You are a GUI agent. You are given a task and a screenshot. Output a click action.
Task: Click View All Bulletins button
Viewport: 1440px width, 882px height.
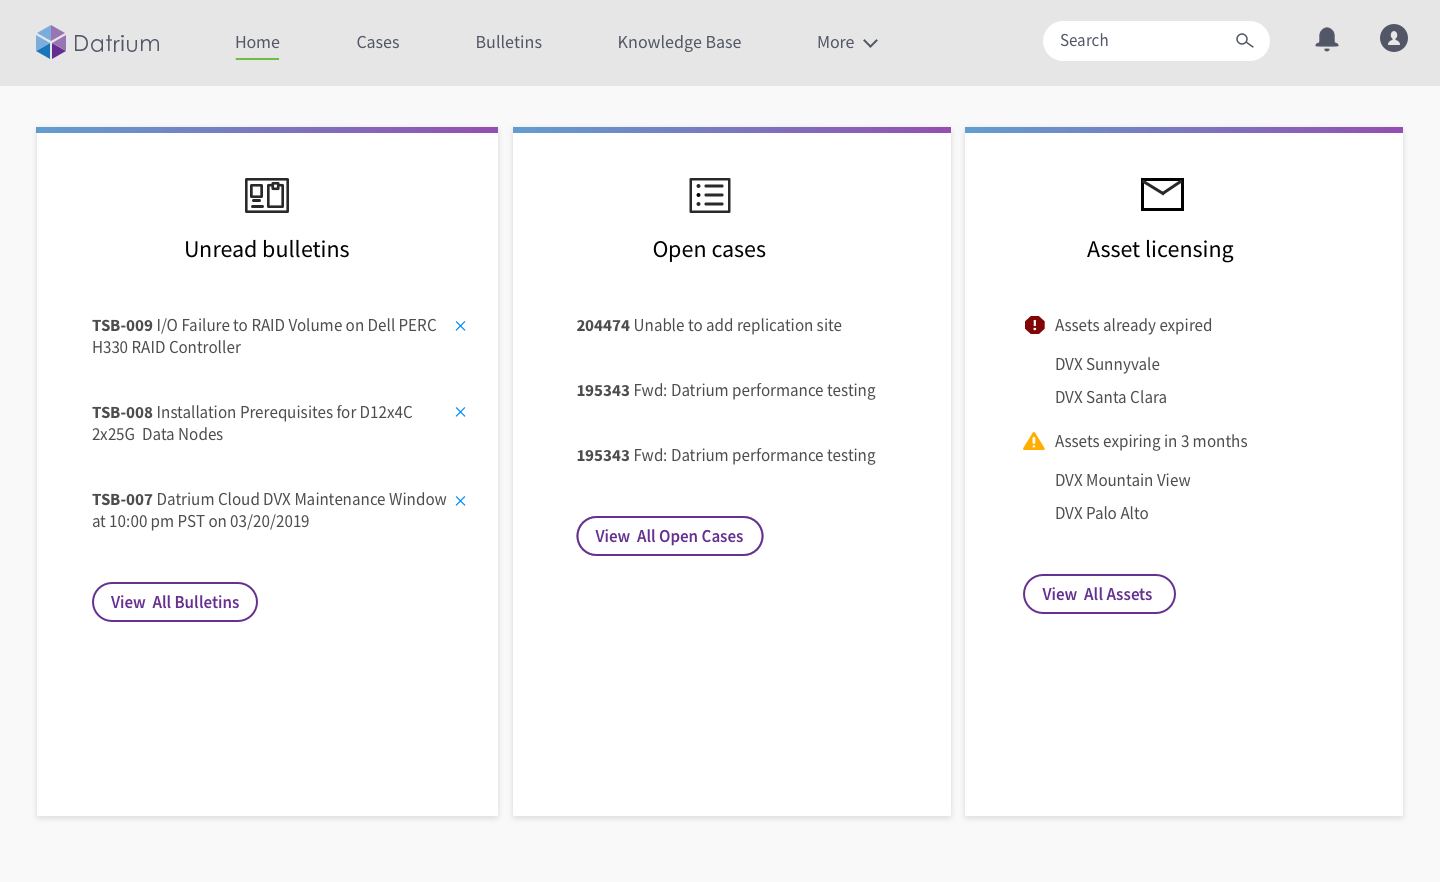[175, 602]
